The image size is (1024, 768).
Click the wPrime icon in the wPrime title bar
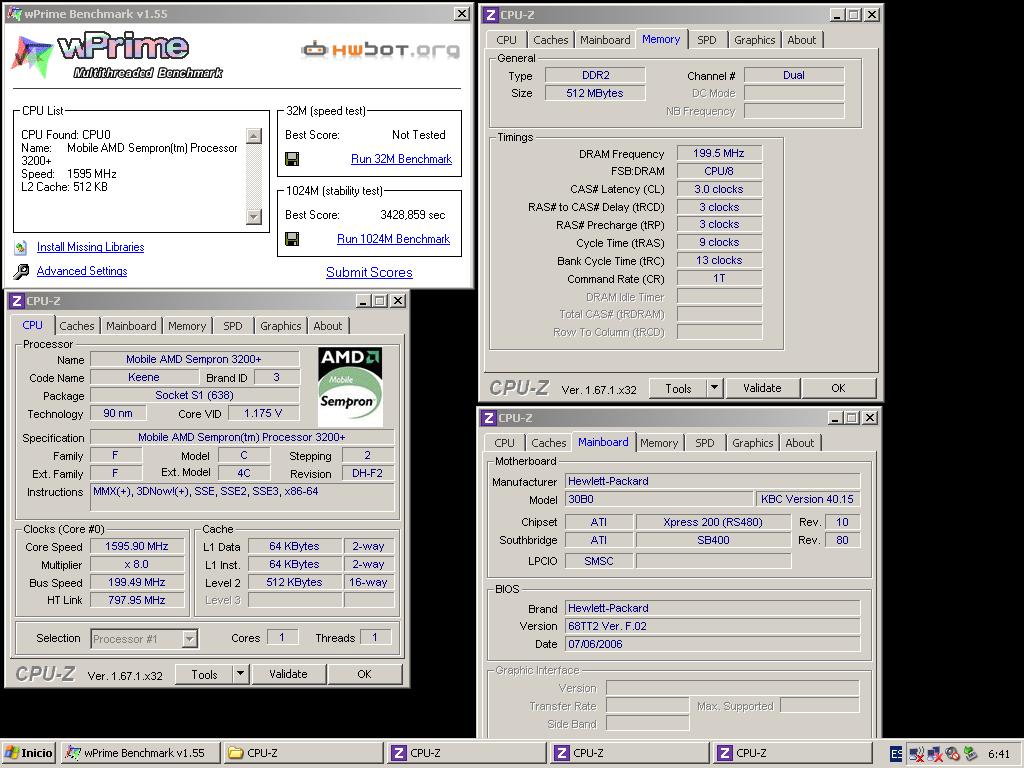pyautogui.click(x=16, y=14)
